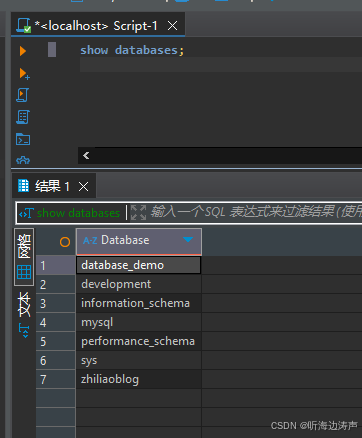Select row number 4 header

click(56, 322)
